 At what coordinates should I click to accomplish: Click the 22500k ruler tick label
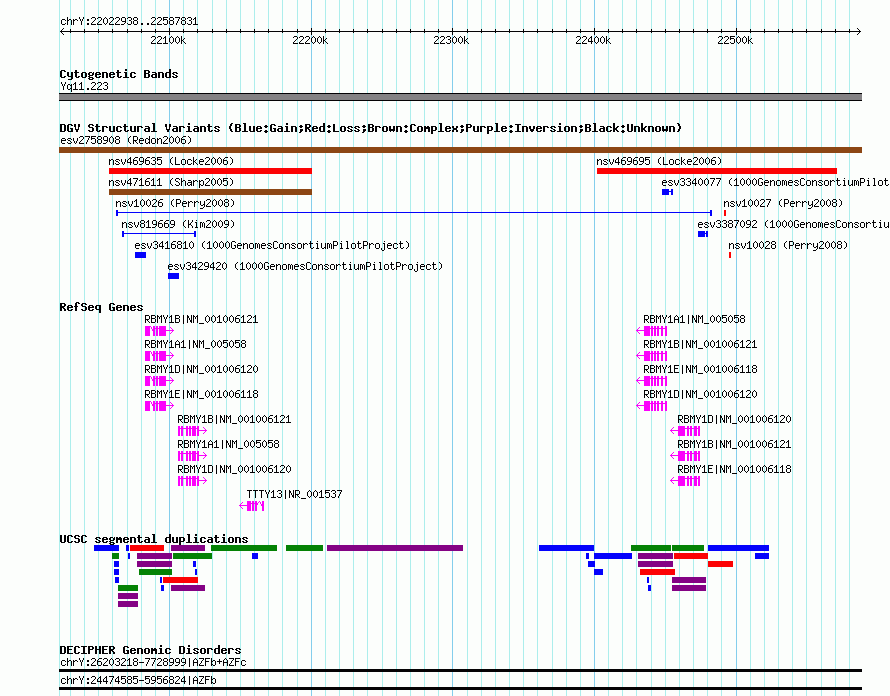[735, 40]
